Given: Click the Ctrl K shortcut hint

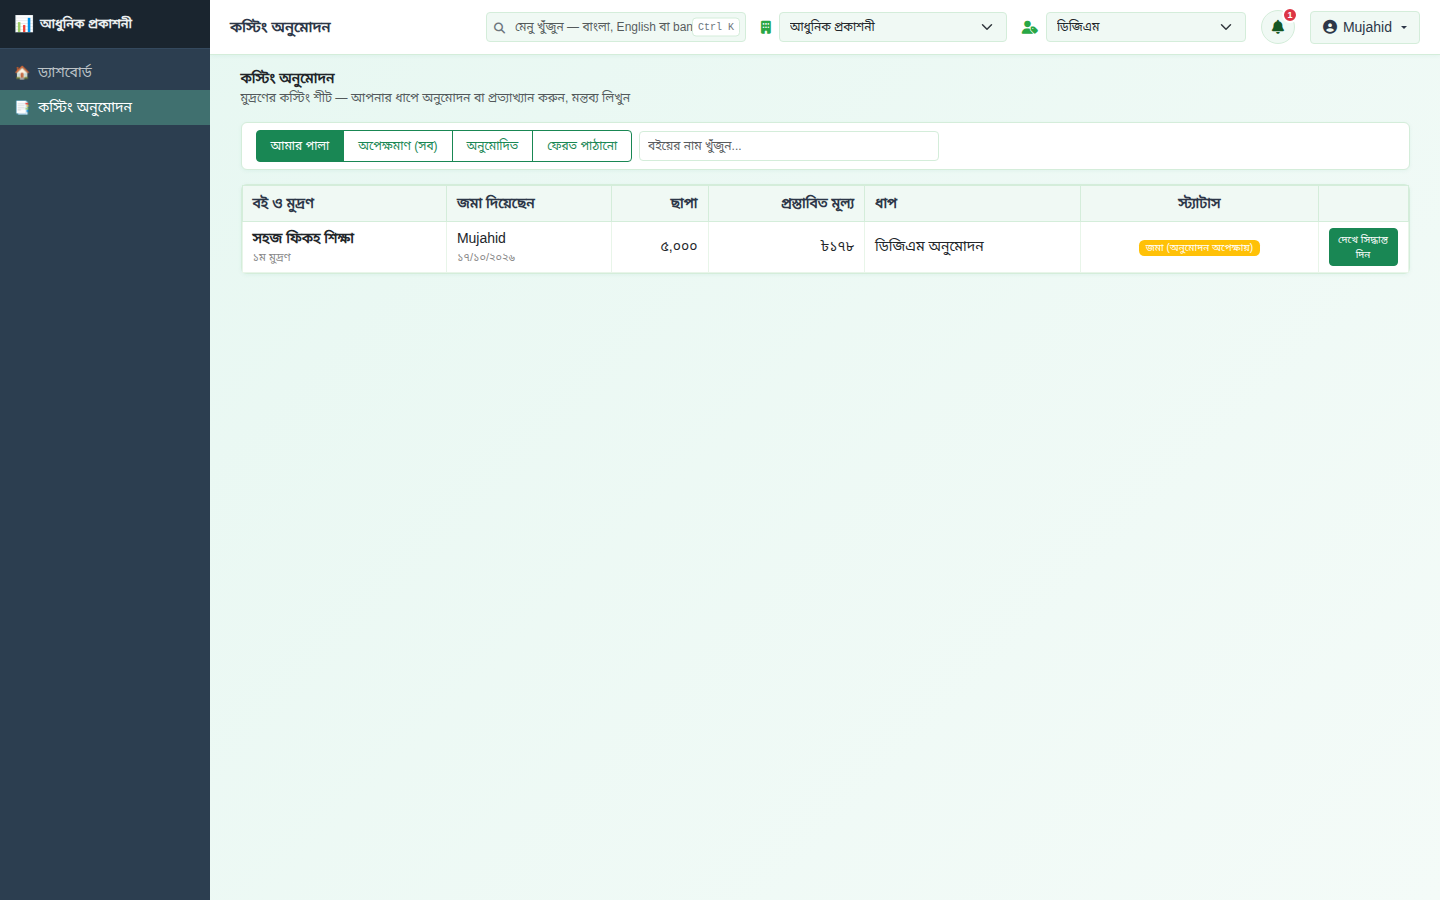Looking at the screenshot, I should coord(717,27).
